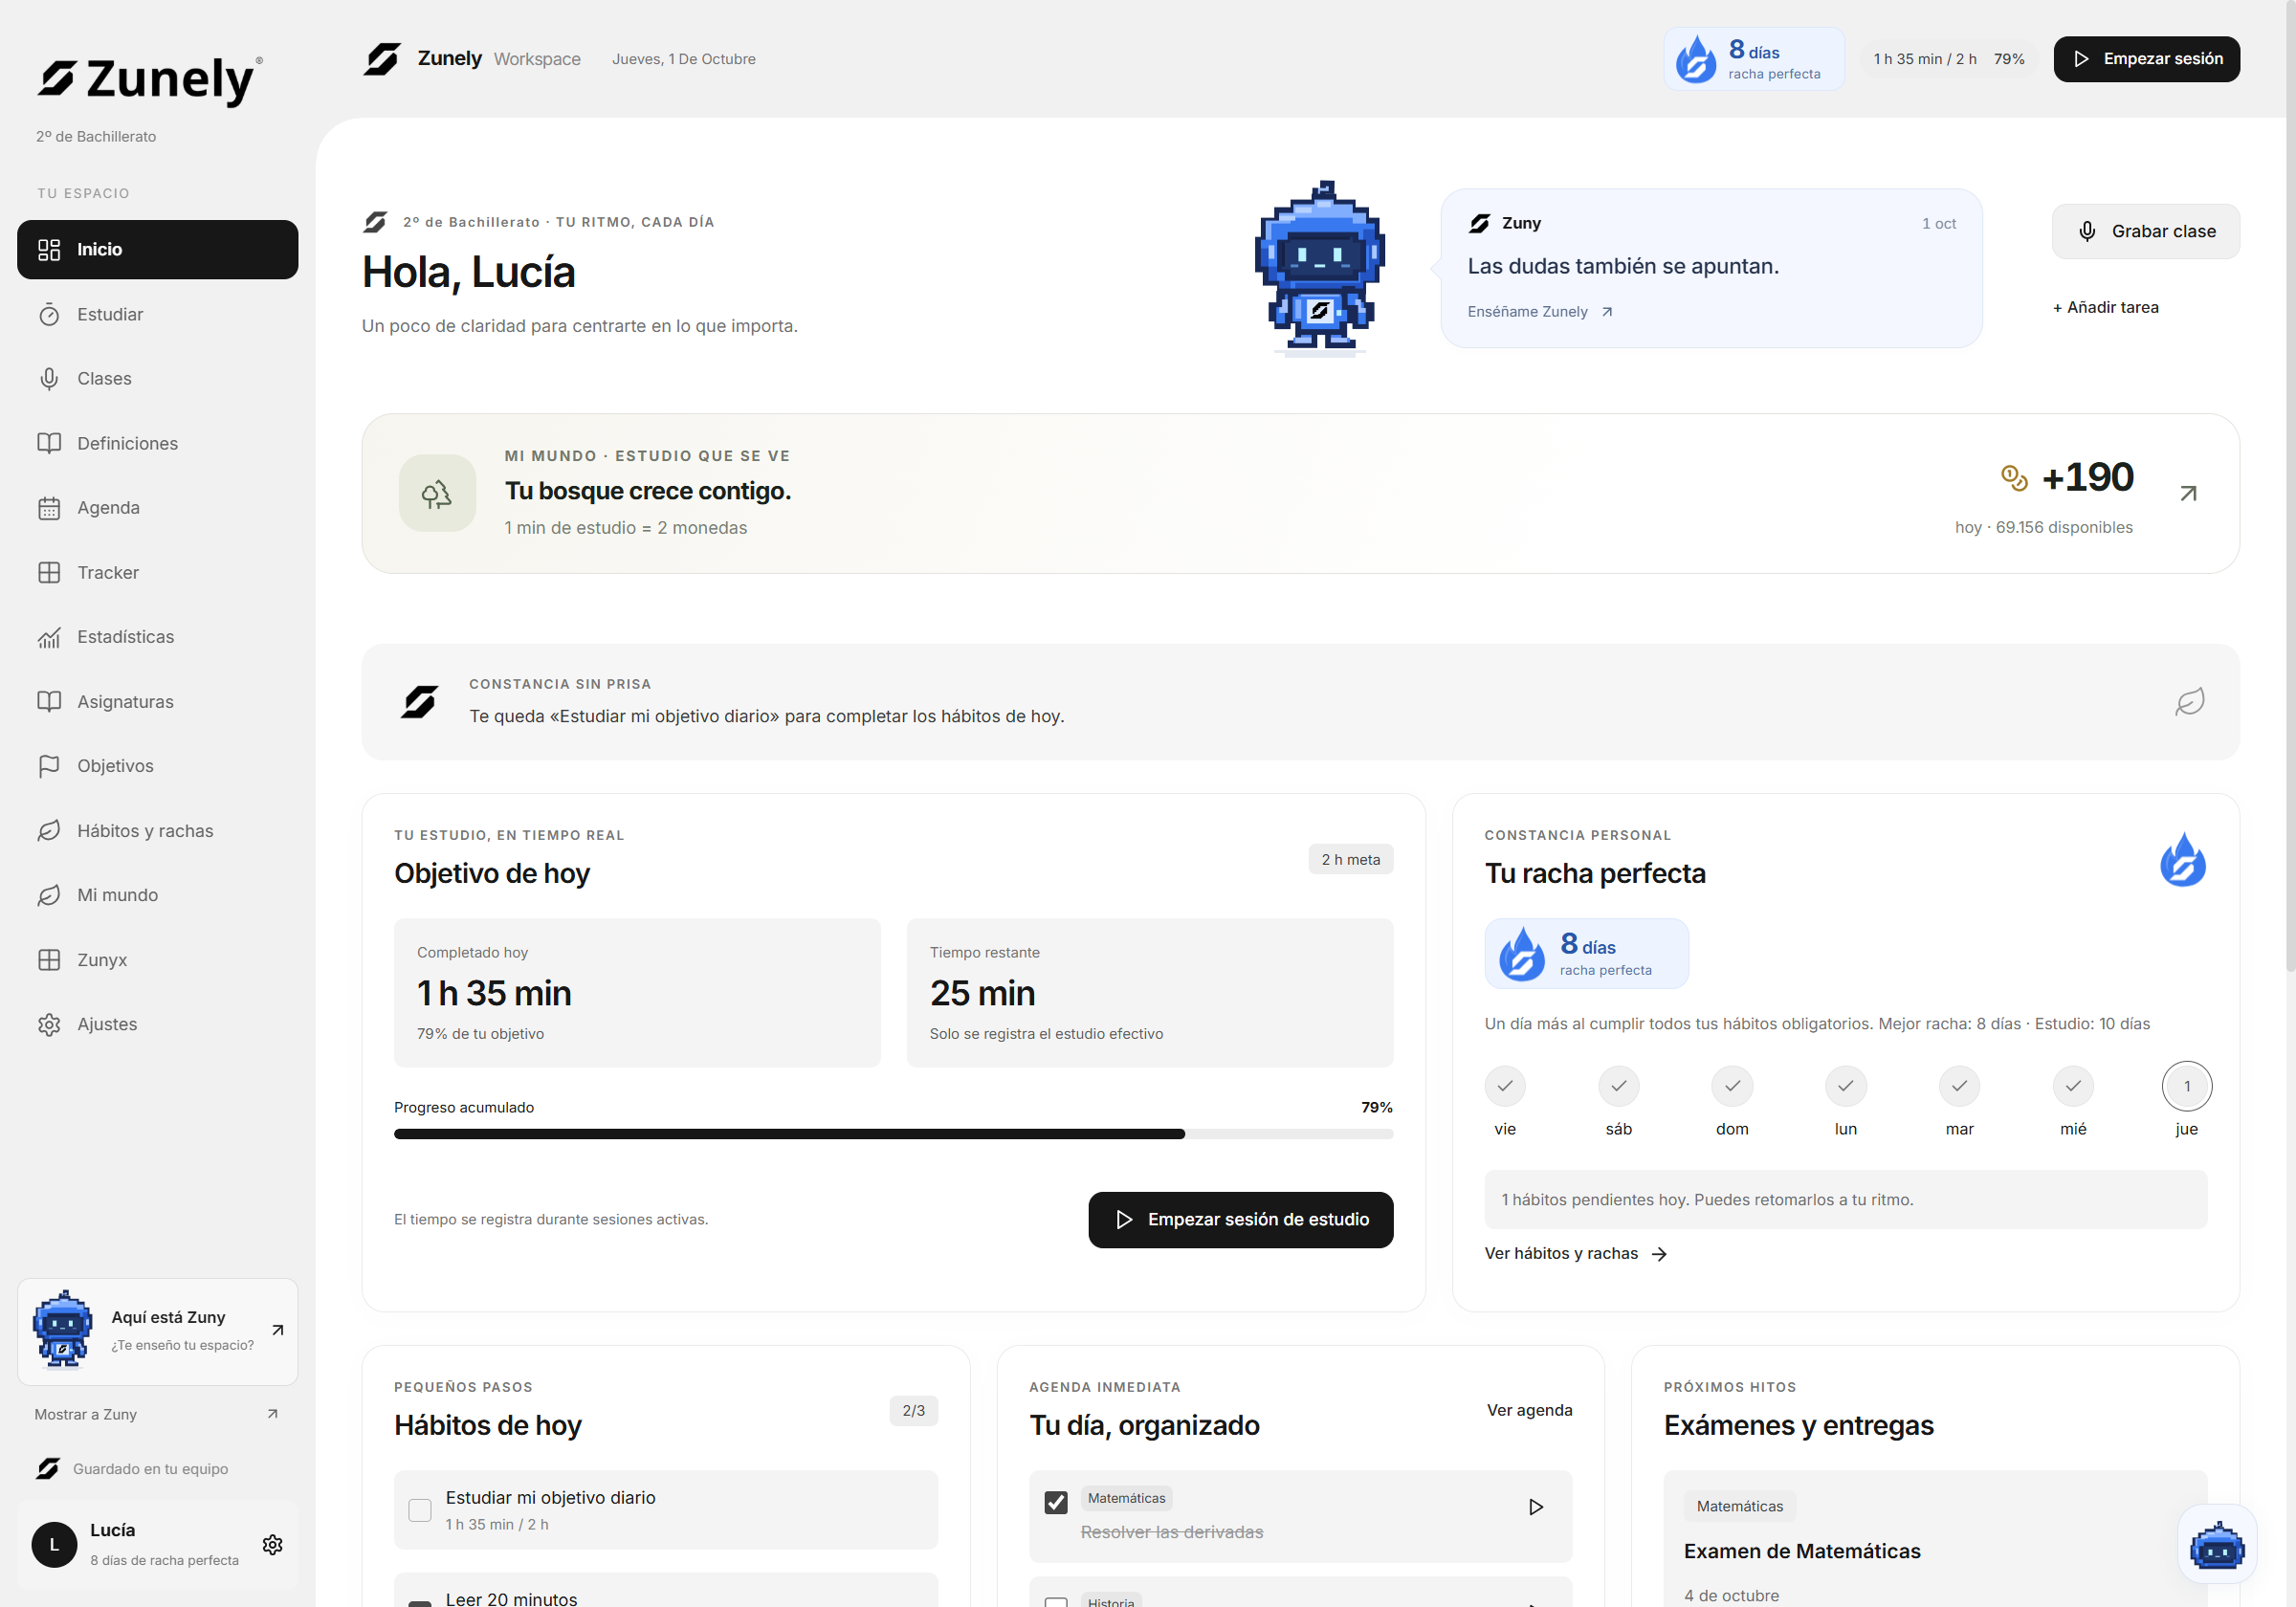Click the Zuny pixel robot mascot
The height and width of the screenshot is (1607, 2296).
coord(1319,268)
